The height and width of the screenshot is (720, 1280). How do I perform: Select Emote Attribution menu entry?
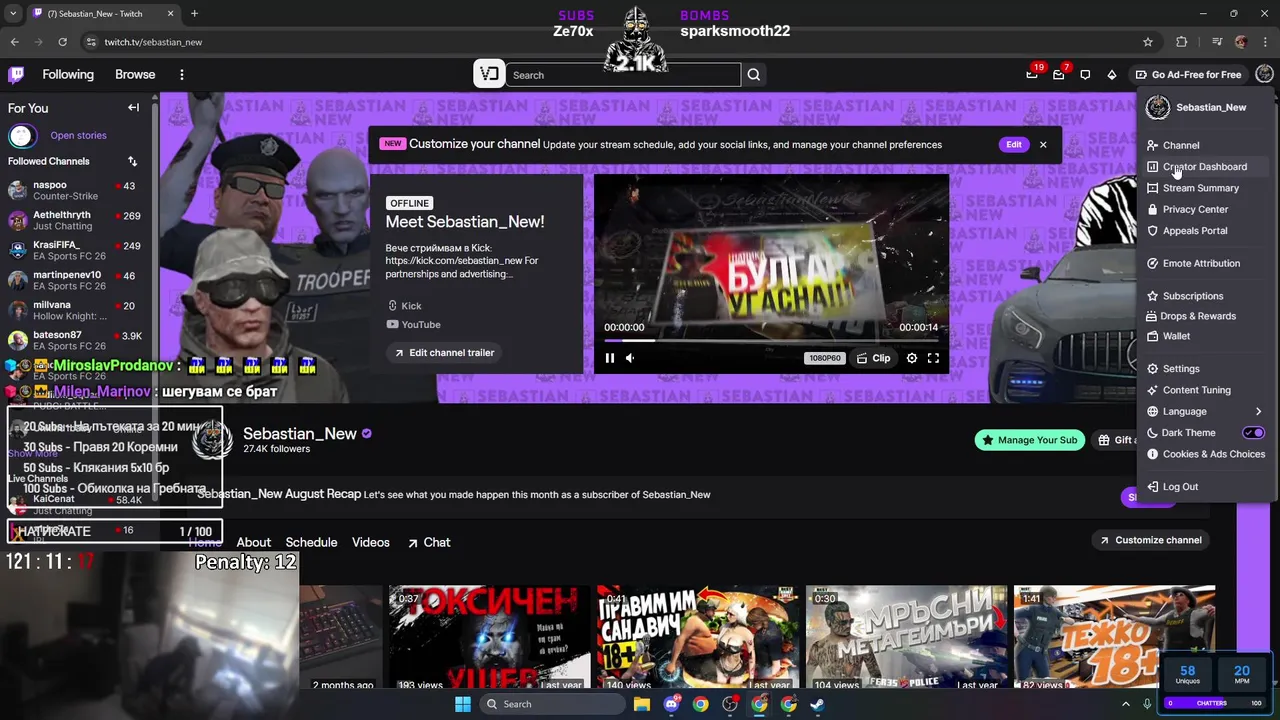[x=1205, y=263]
